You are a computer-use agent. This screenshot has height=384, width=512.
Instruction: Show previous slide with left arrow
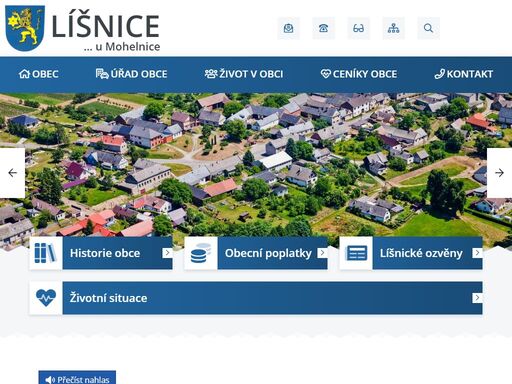click(12, 173)
